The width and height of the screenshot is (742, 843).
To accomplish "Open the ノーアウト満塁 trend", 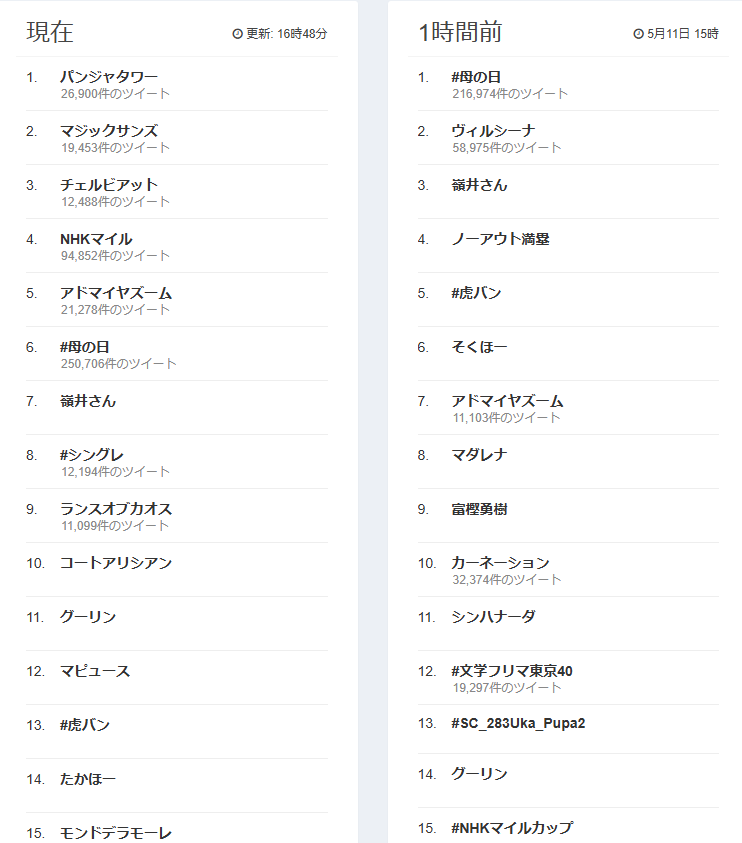I will tap(500, 239).
